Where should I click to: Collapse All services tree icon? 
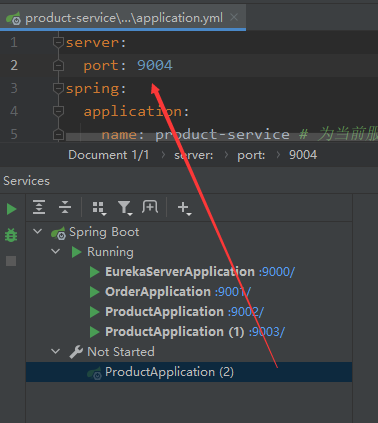(x=65, y=207)
